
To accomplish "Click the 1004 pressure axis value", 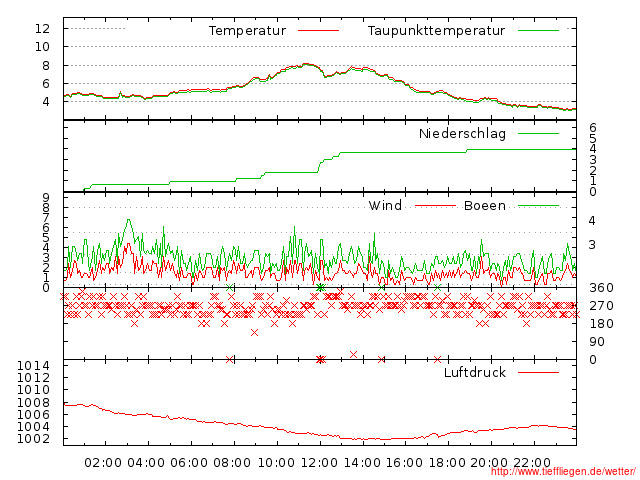I will [33, 427].
